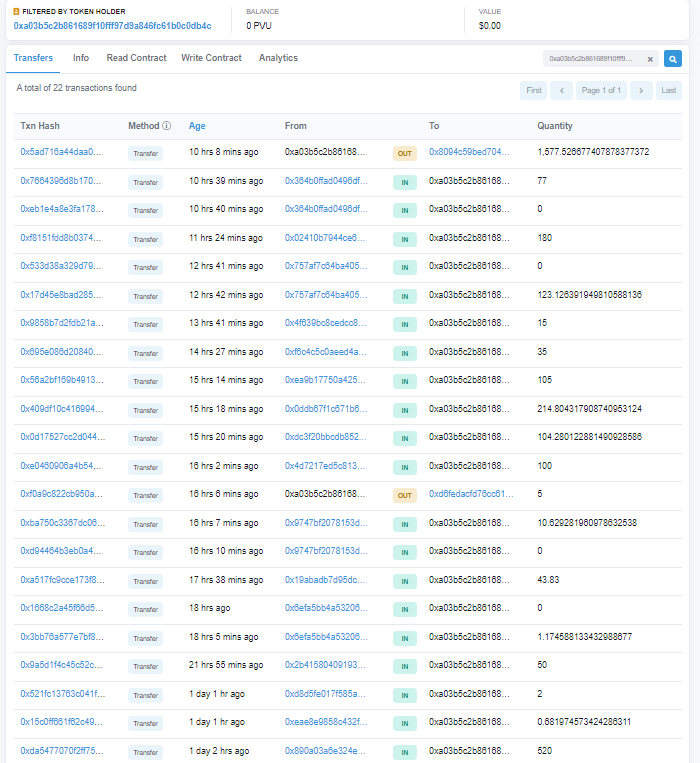Clear the address filter with the X
This screenshot has height=763, width=700.
650,59
